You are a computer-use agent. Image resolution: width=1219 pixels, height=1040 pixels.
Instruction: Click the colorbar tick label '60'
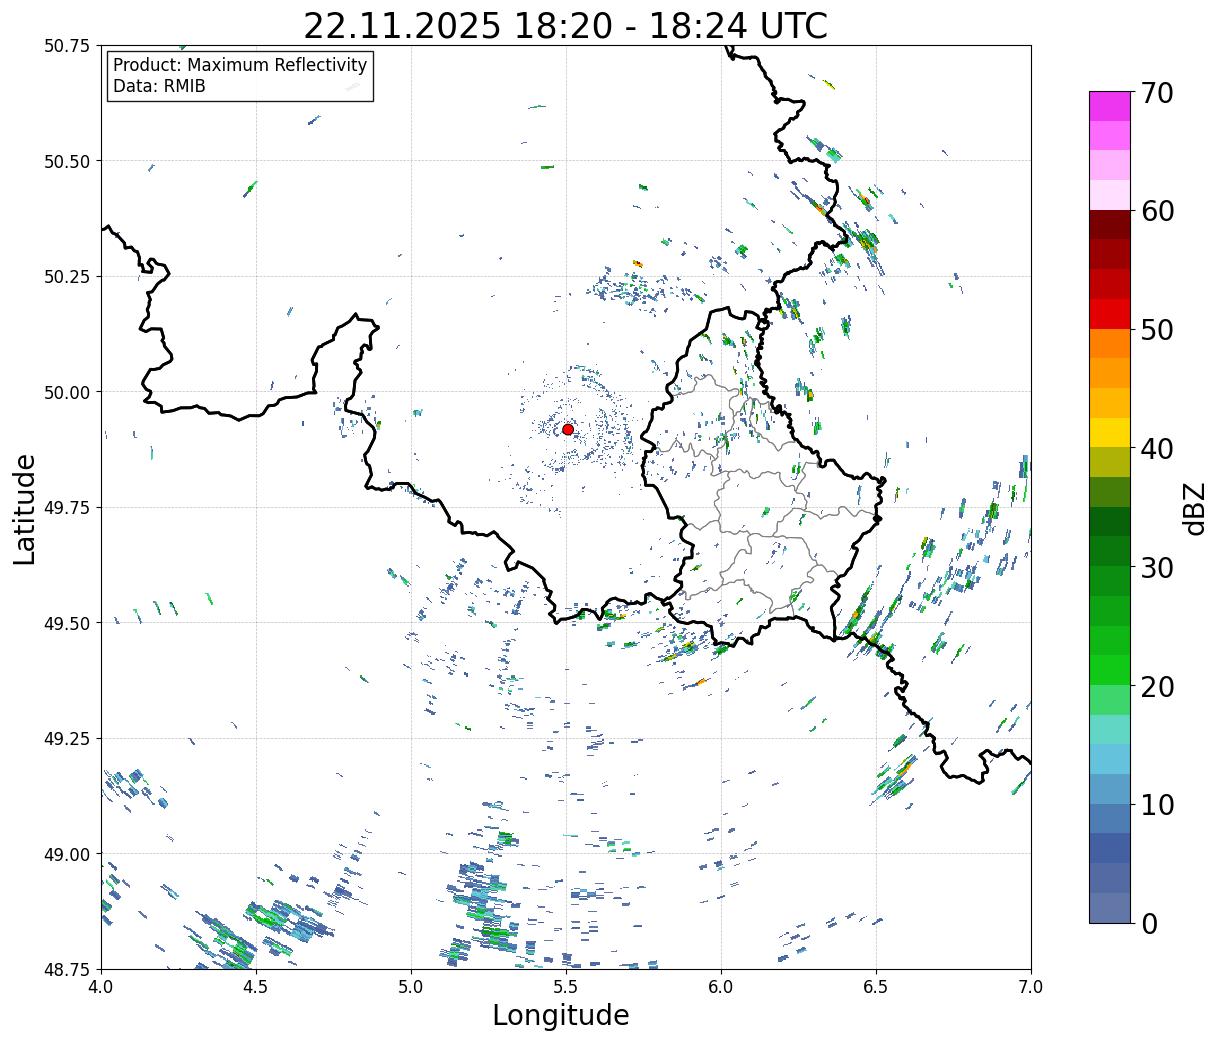point(1156,211)
